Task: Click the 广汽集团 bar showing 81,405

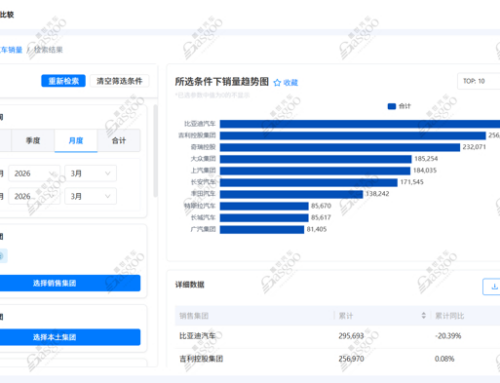Action: 262,229
